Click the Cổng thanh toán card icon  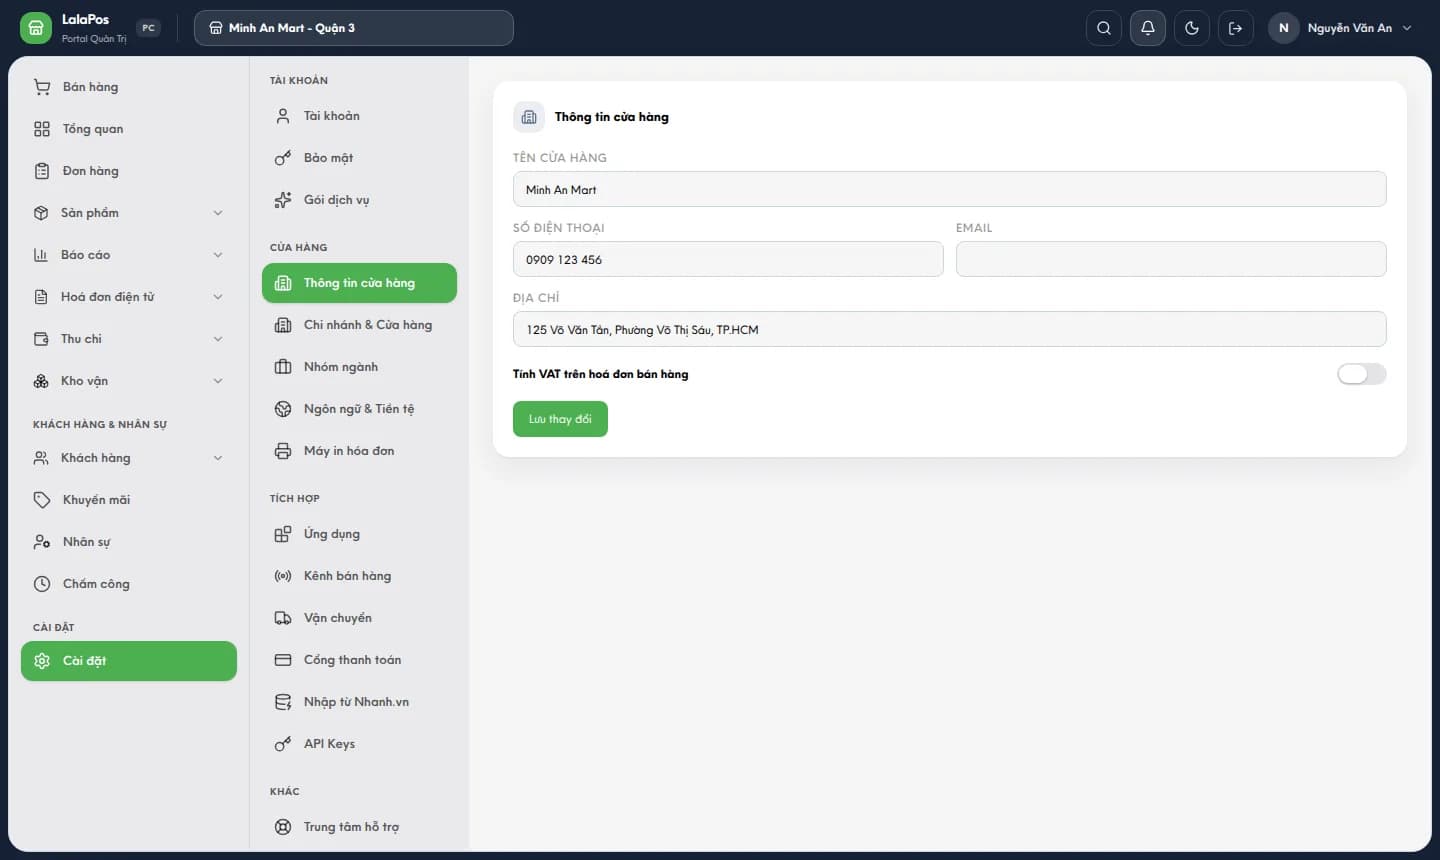tap(283, 660)
